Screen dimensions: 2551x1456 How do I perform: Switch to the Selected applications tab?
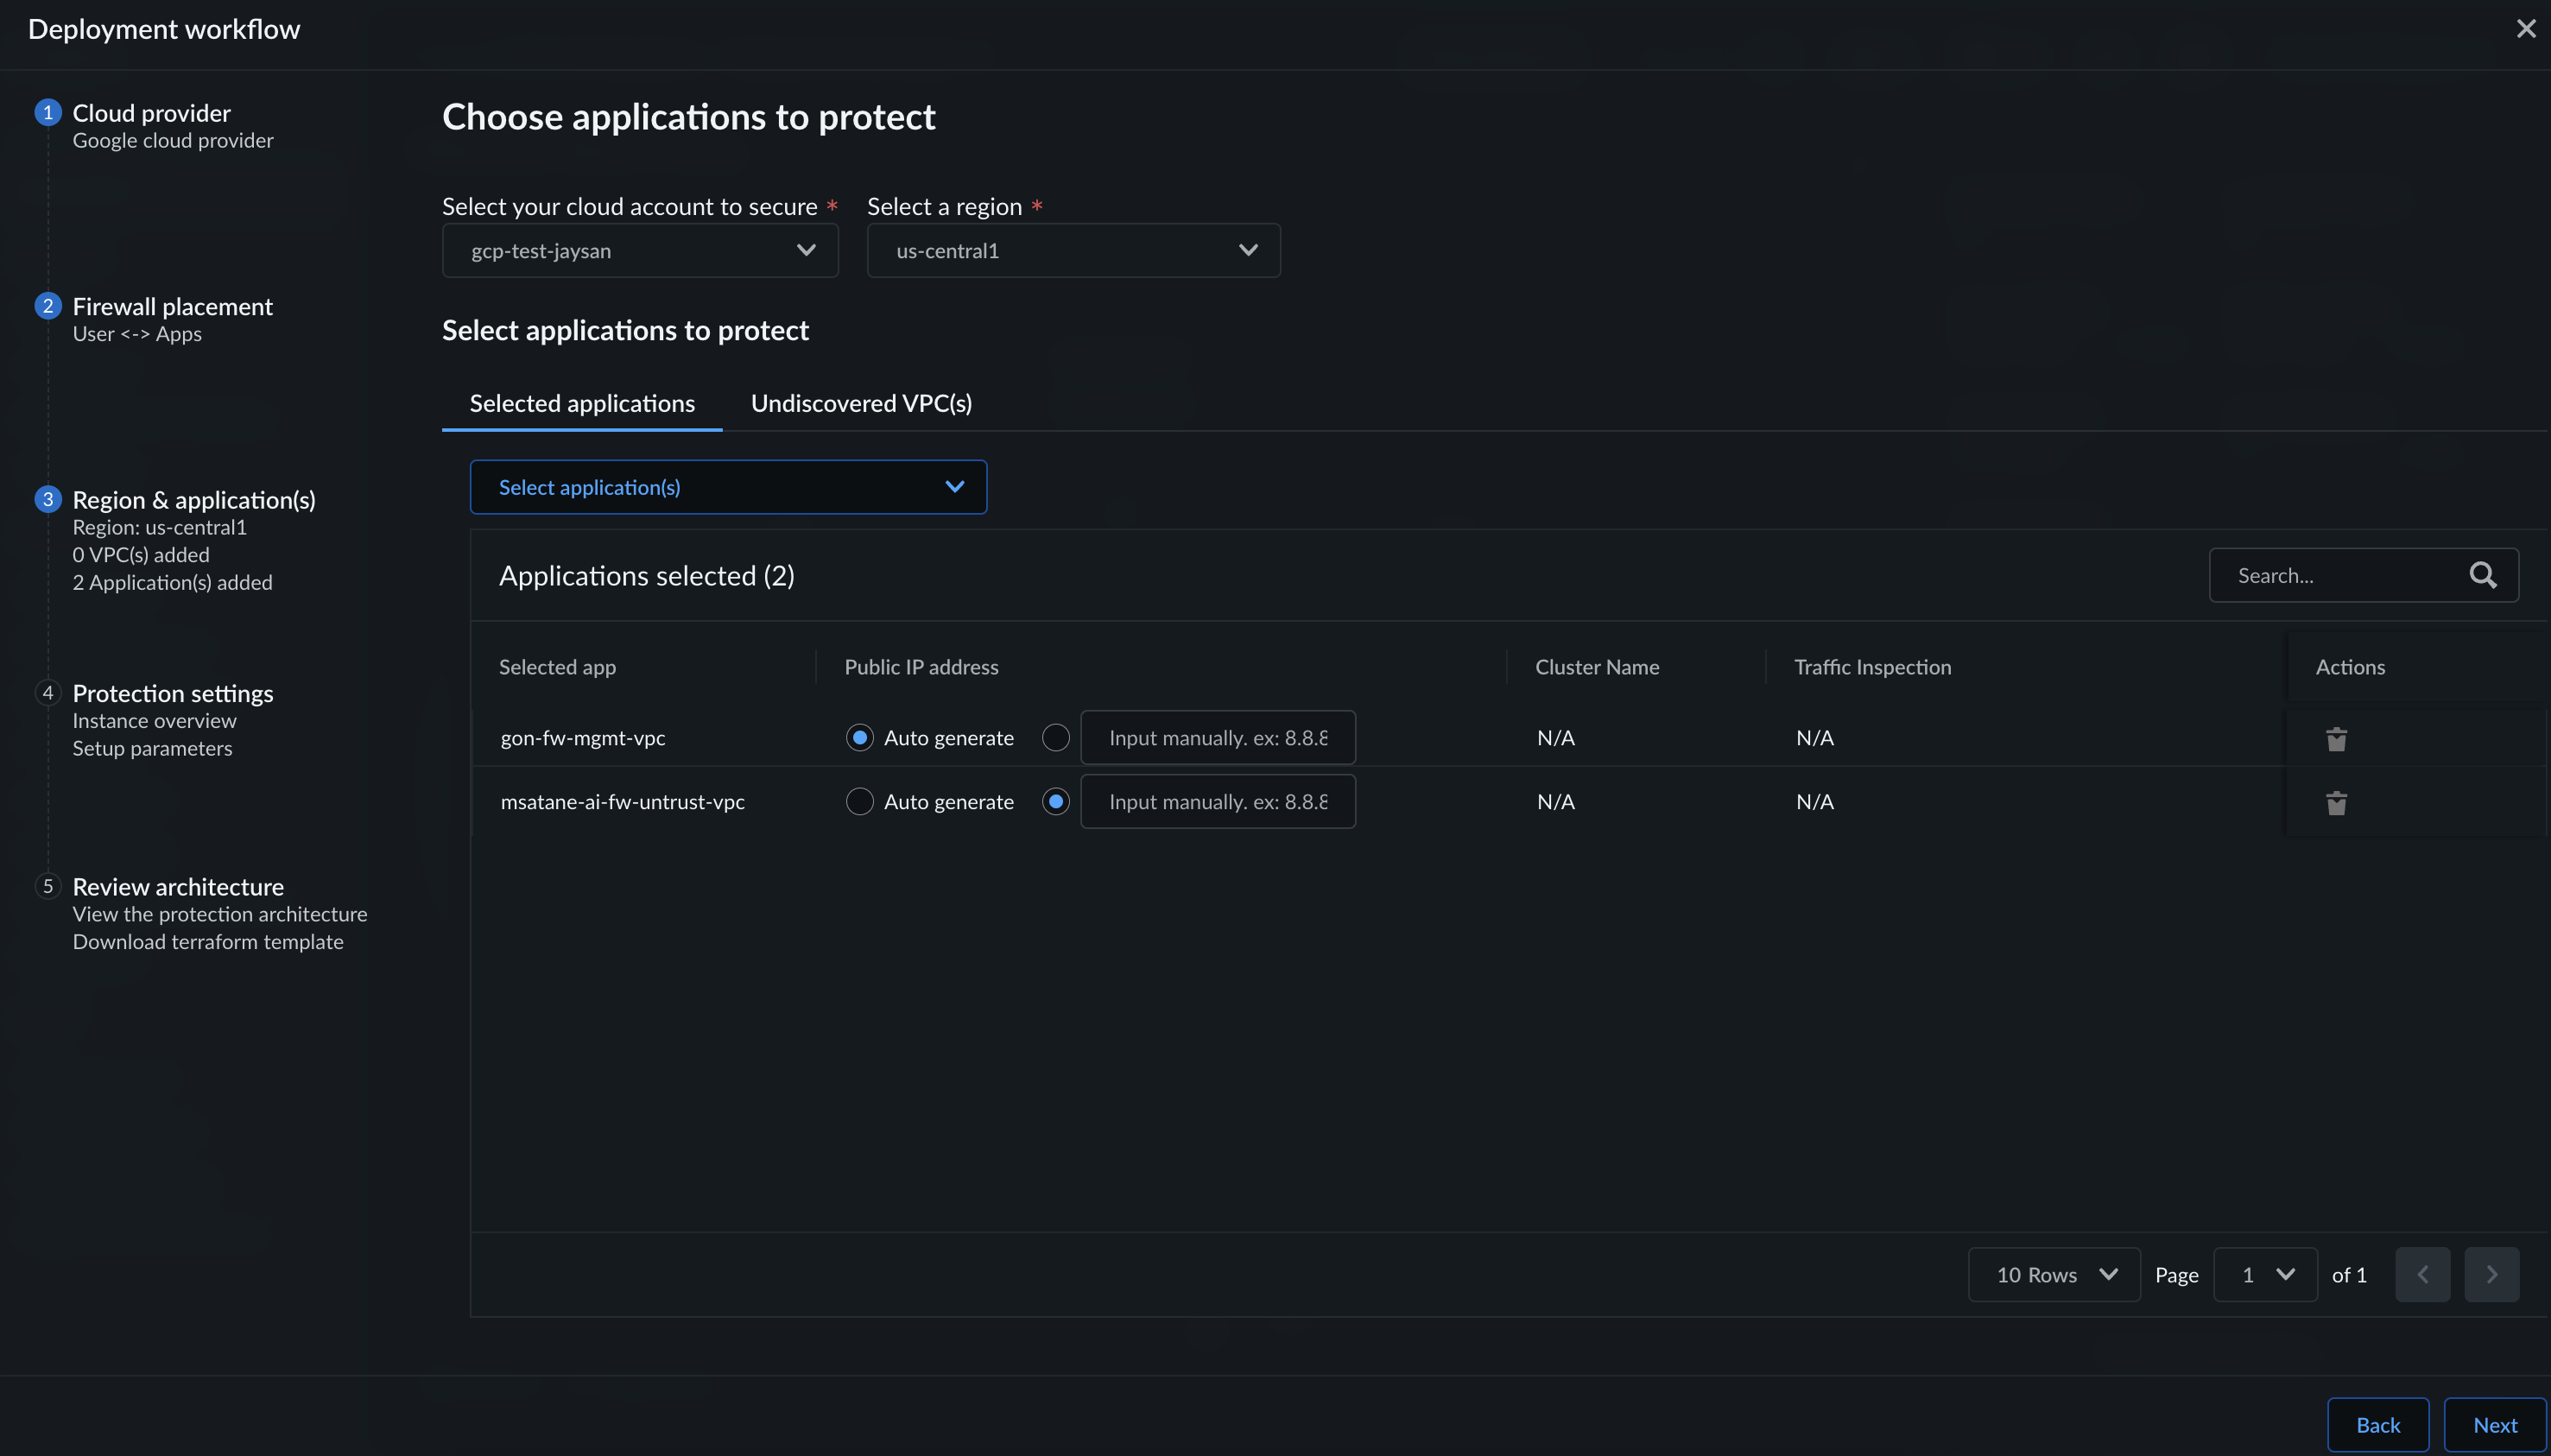point(582,403)
